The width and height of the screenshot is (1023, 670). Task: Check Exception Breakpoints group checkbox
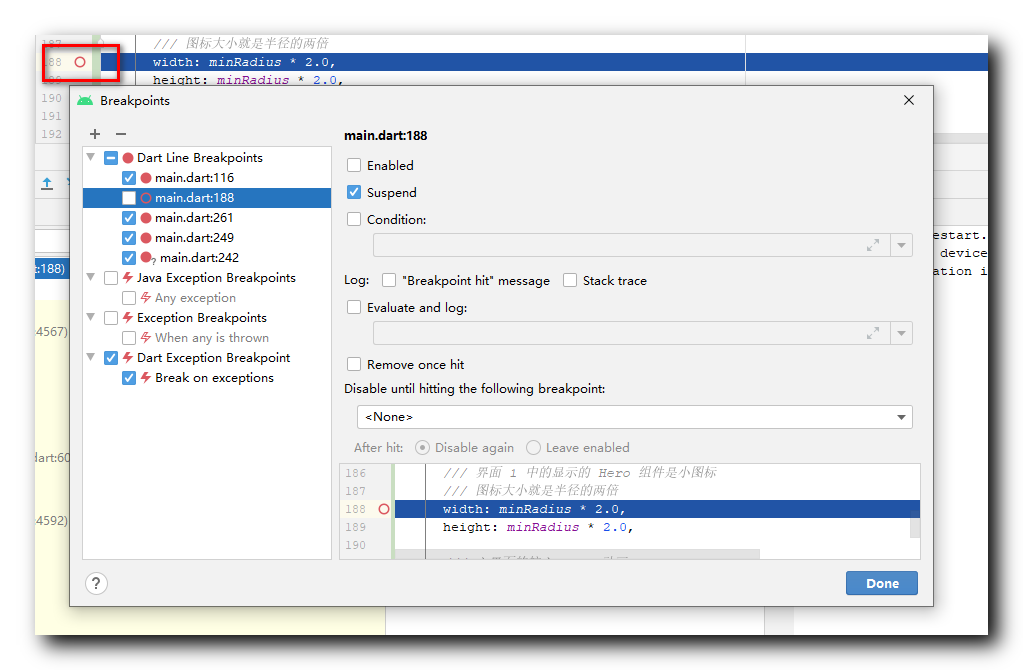point(111,318)
